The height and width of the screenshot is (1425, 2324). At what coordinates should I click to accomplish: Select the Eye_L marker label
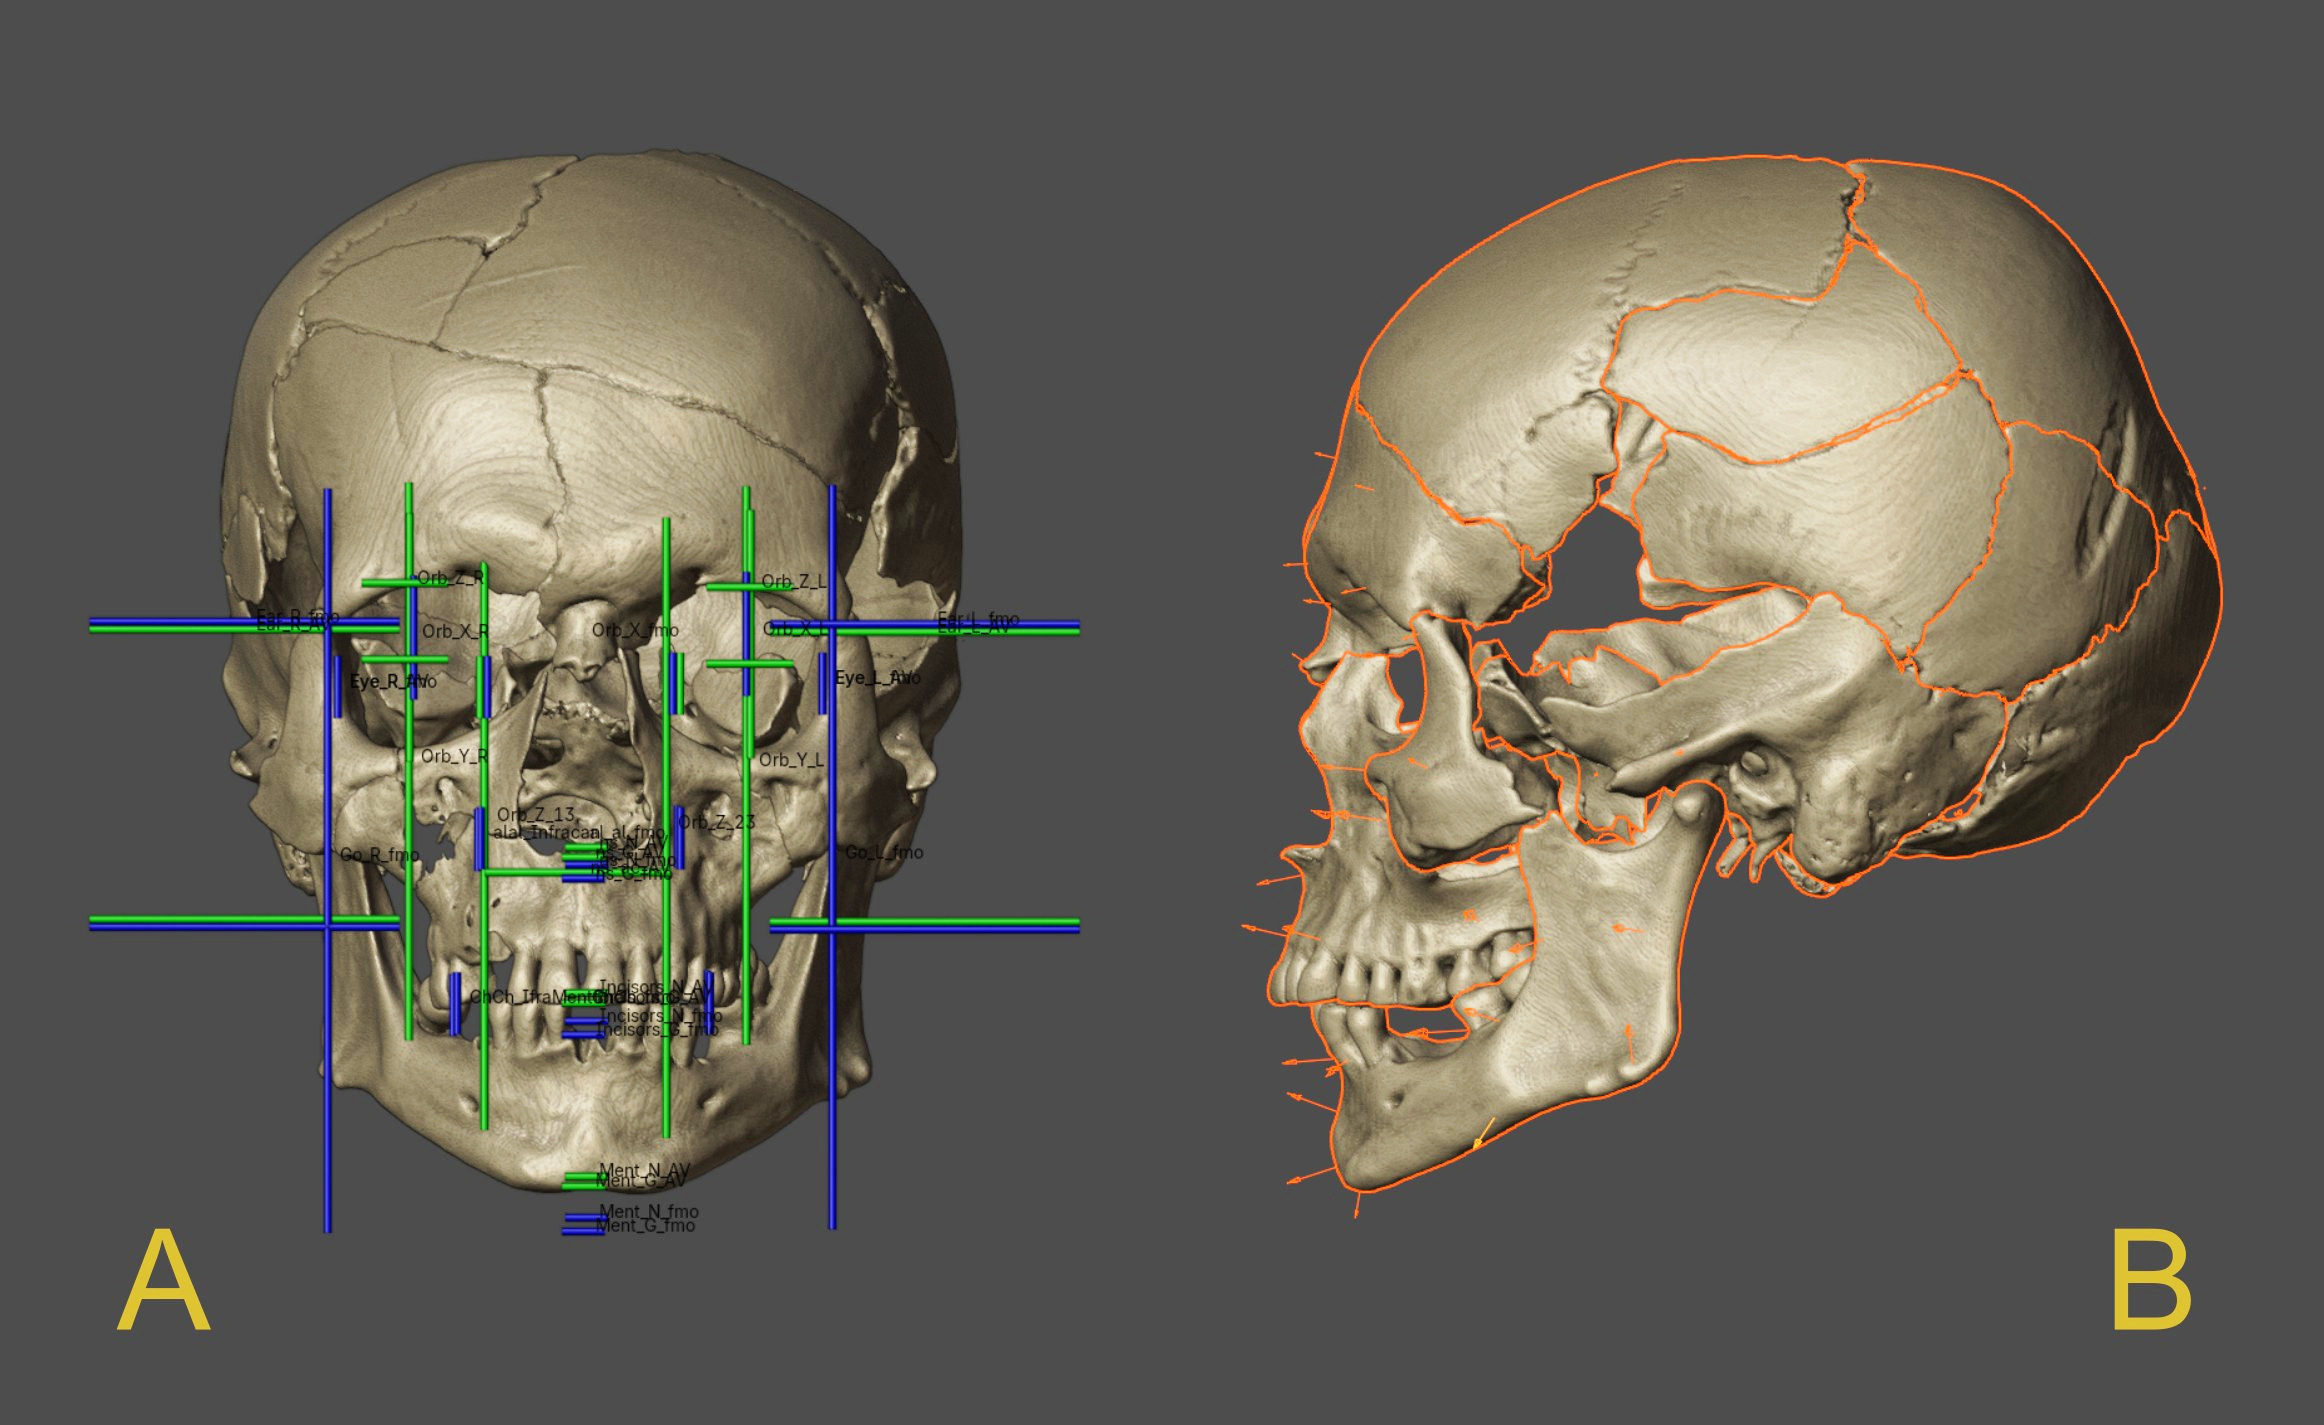coord(877,678)
